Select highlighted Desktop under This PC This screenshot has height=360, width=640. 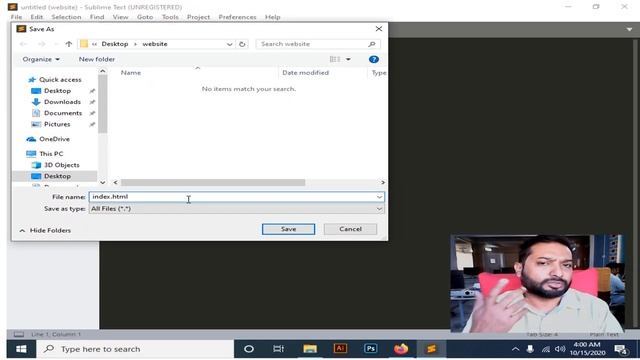click(x=57, y=176)
